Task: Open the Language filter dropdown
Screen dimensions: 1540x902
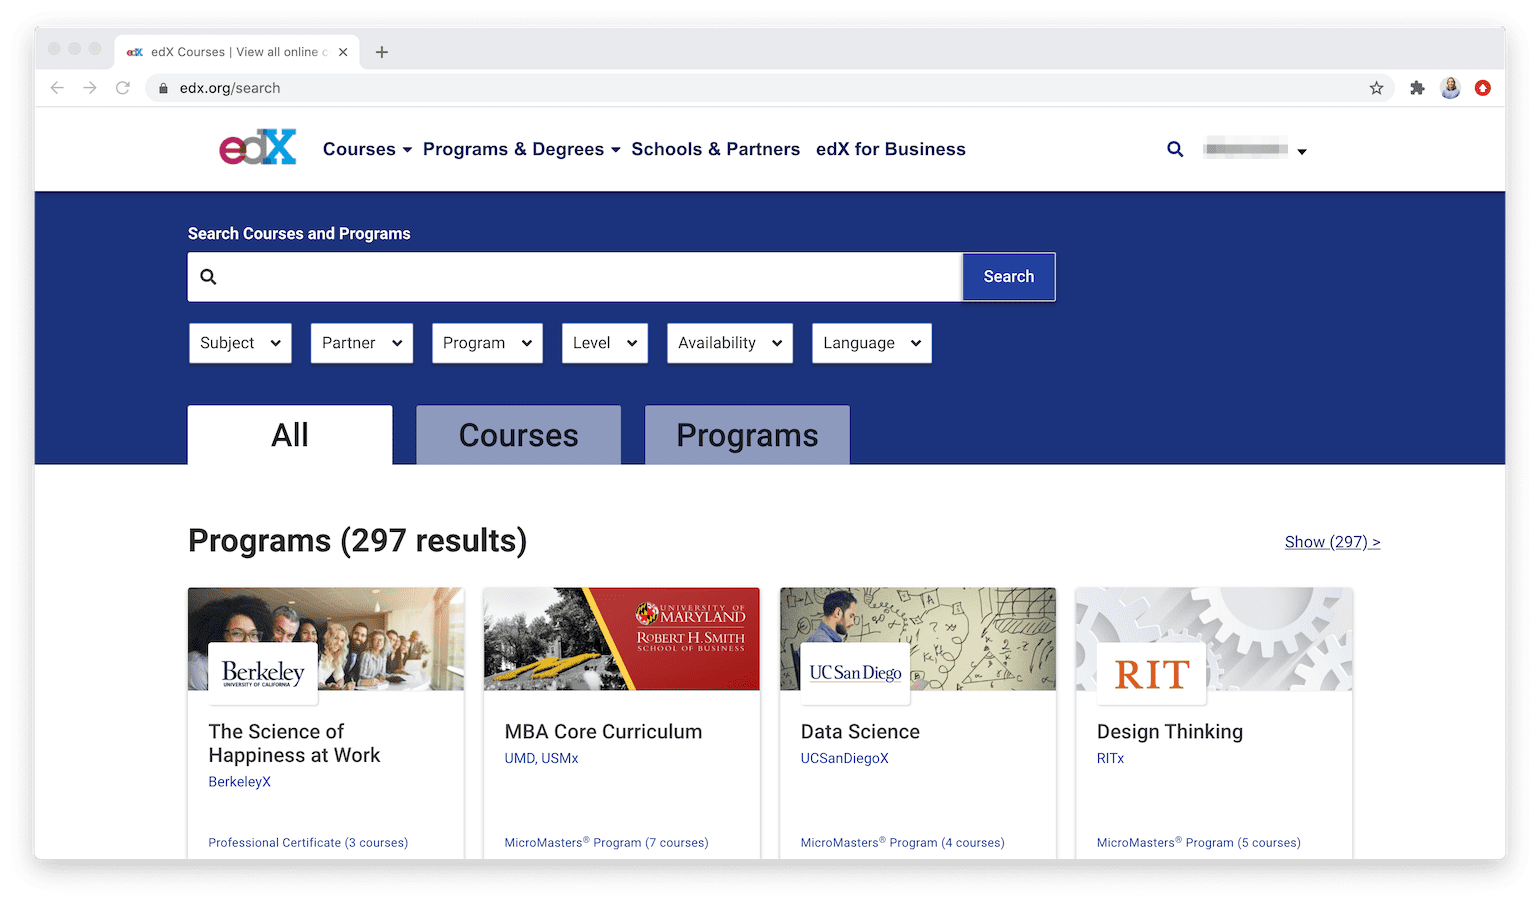Action: [871, 343]
